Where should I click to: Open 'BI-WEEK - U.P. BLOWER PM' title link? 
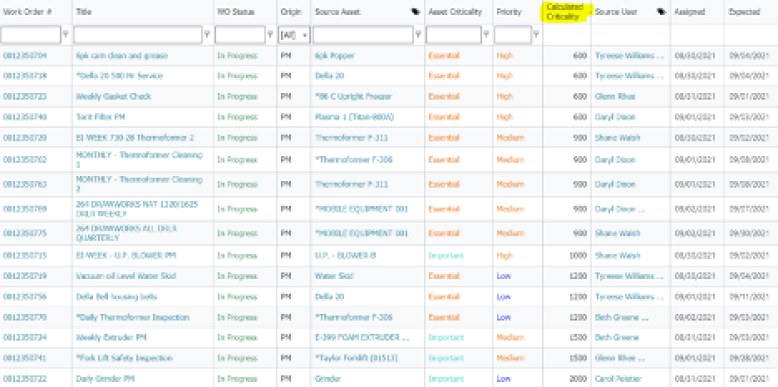[126, 256]
